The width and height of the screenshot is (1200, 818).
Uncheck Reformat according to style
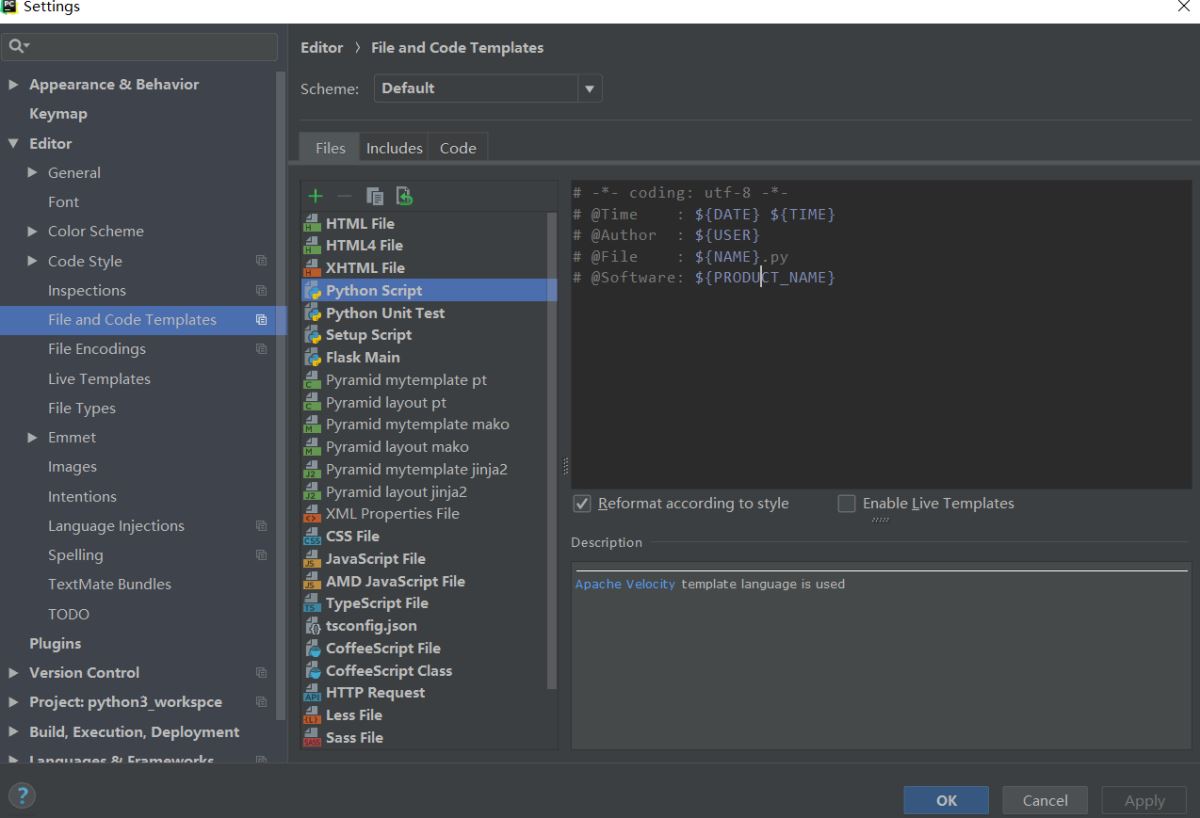(x=582, y=504)
